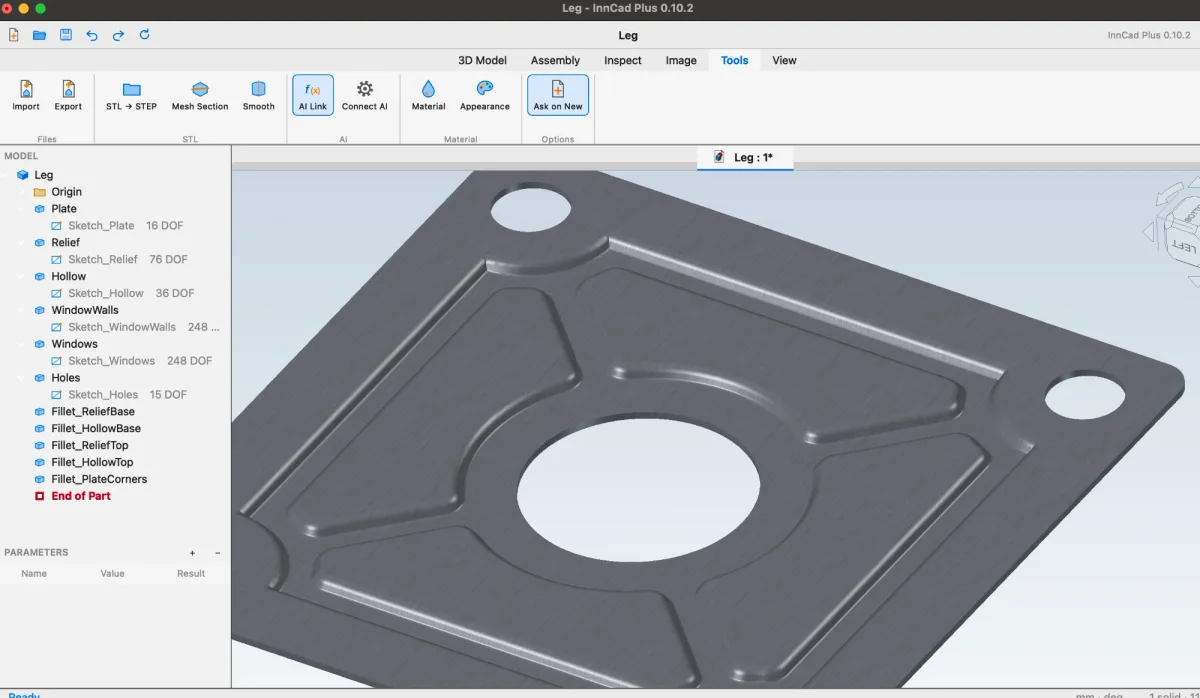Launch the STL → STEP converter
Image resolution: width=1200 pixels, height=698 pixels.
[131, 96]
